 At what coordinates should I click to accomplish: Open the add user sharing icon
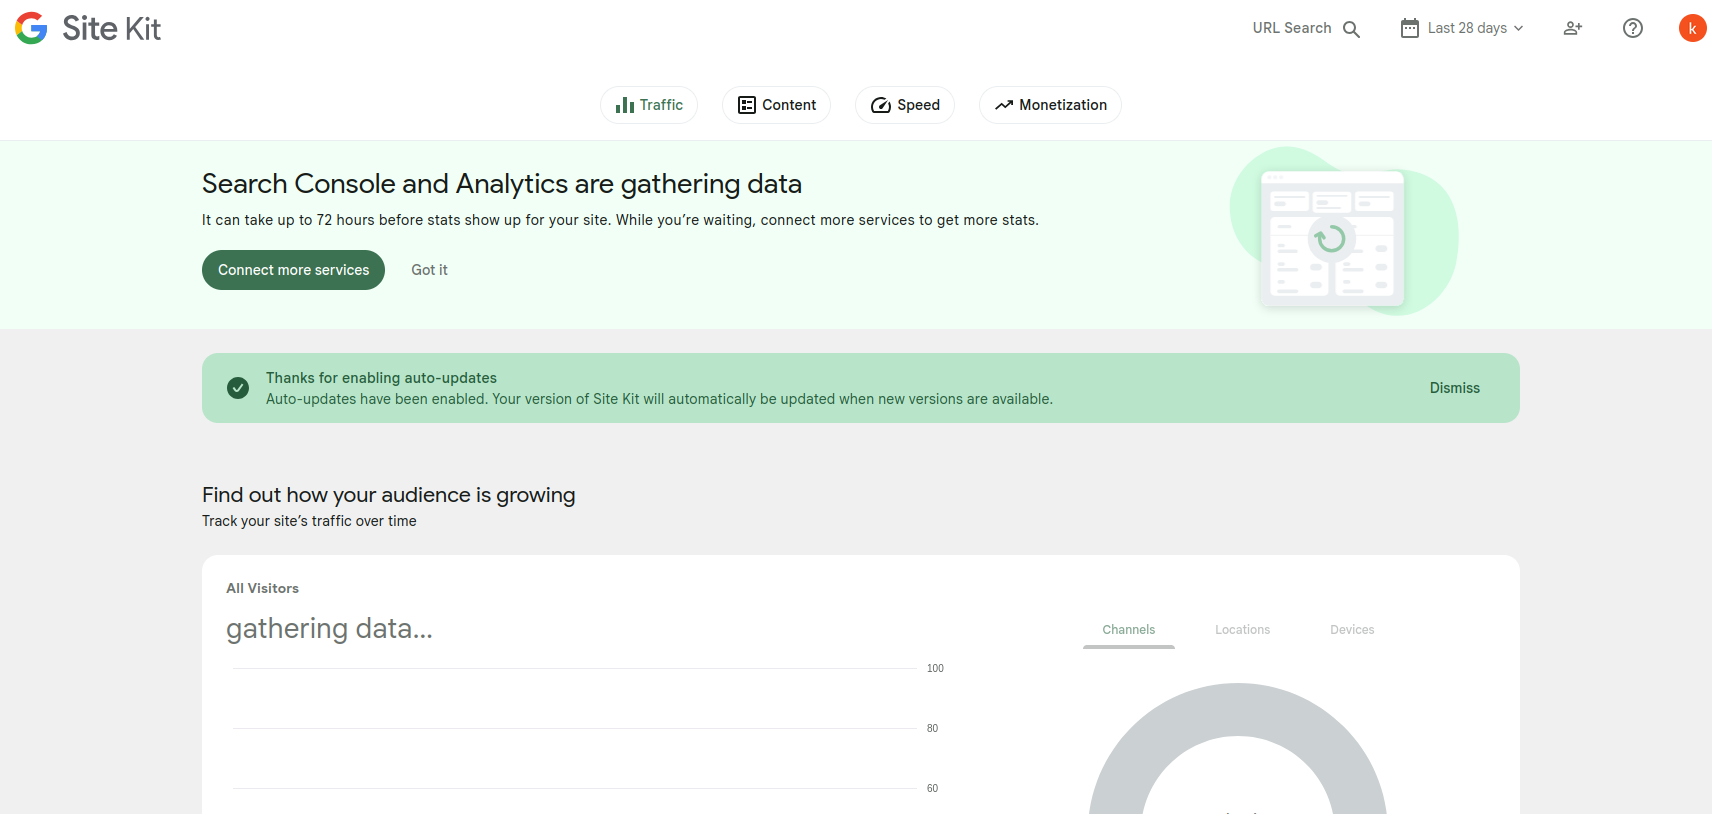1572,28
